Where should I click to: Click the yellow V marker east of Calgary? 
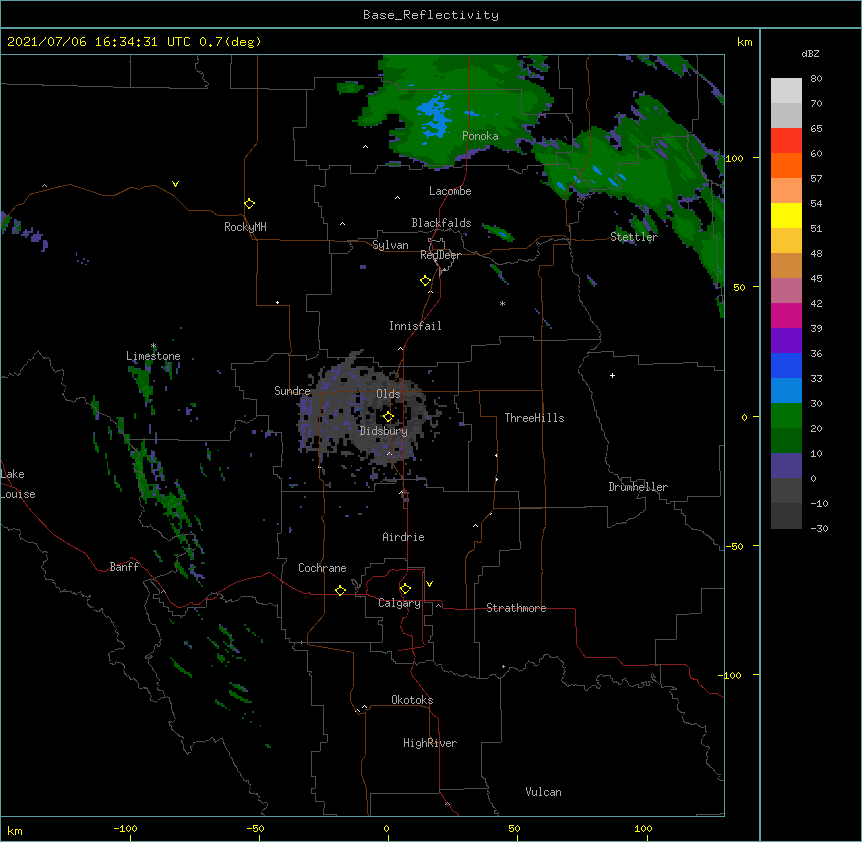pyautogui.click(x=429, y=584)
